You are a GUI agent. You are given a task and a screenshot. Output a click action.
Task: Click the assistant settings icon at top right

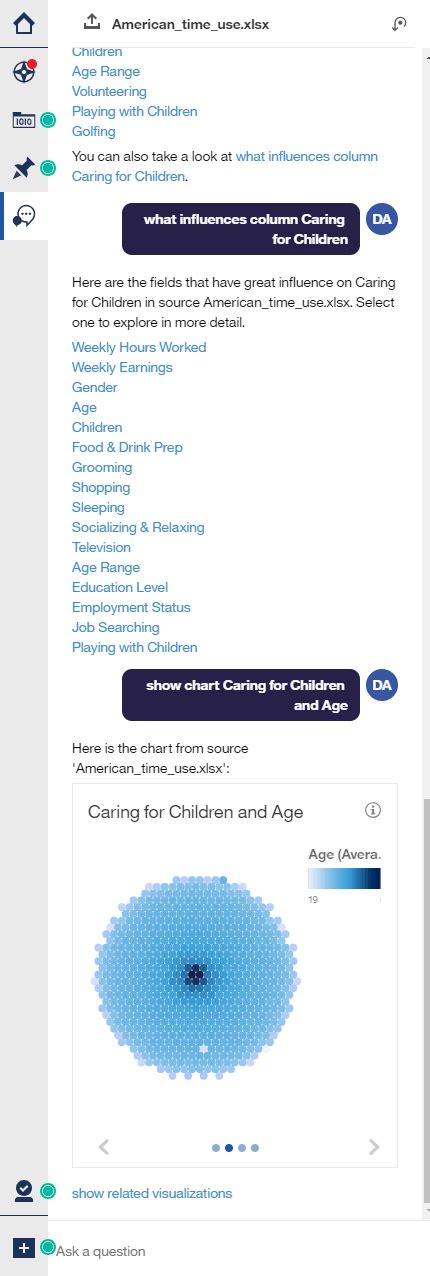[x=399, y=23]
